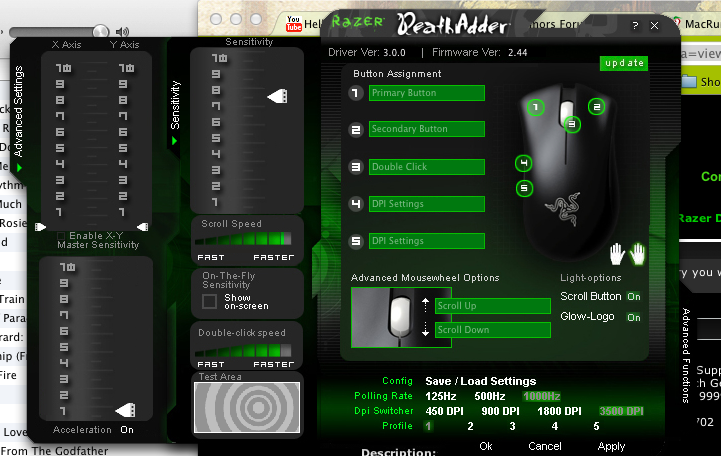Switch to Profile 1
Image resolution: width=721 pixels, height=456 pixels.
pyautogui.click(x=428, y=426)
